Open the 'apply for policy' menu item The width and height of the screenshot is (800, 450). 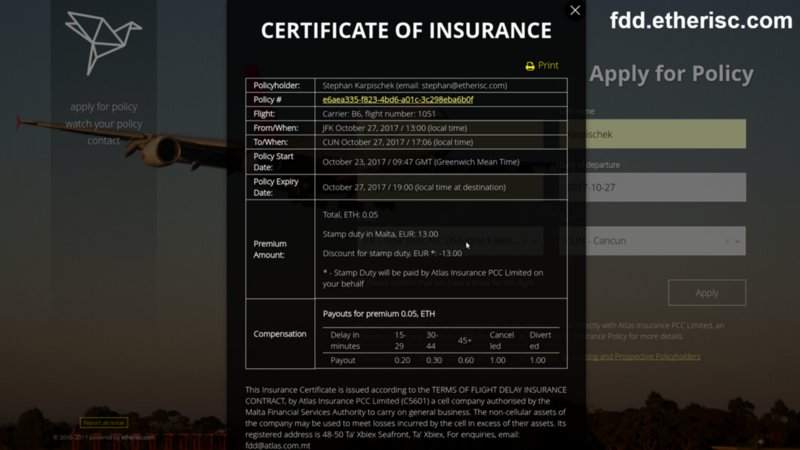(104, 107)
